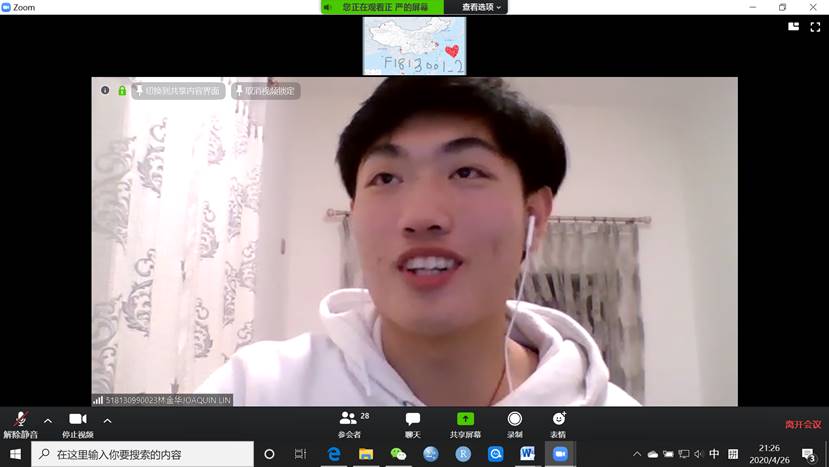Stop video with the camera button

coord(77,422)
